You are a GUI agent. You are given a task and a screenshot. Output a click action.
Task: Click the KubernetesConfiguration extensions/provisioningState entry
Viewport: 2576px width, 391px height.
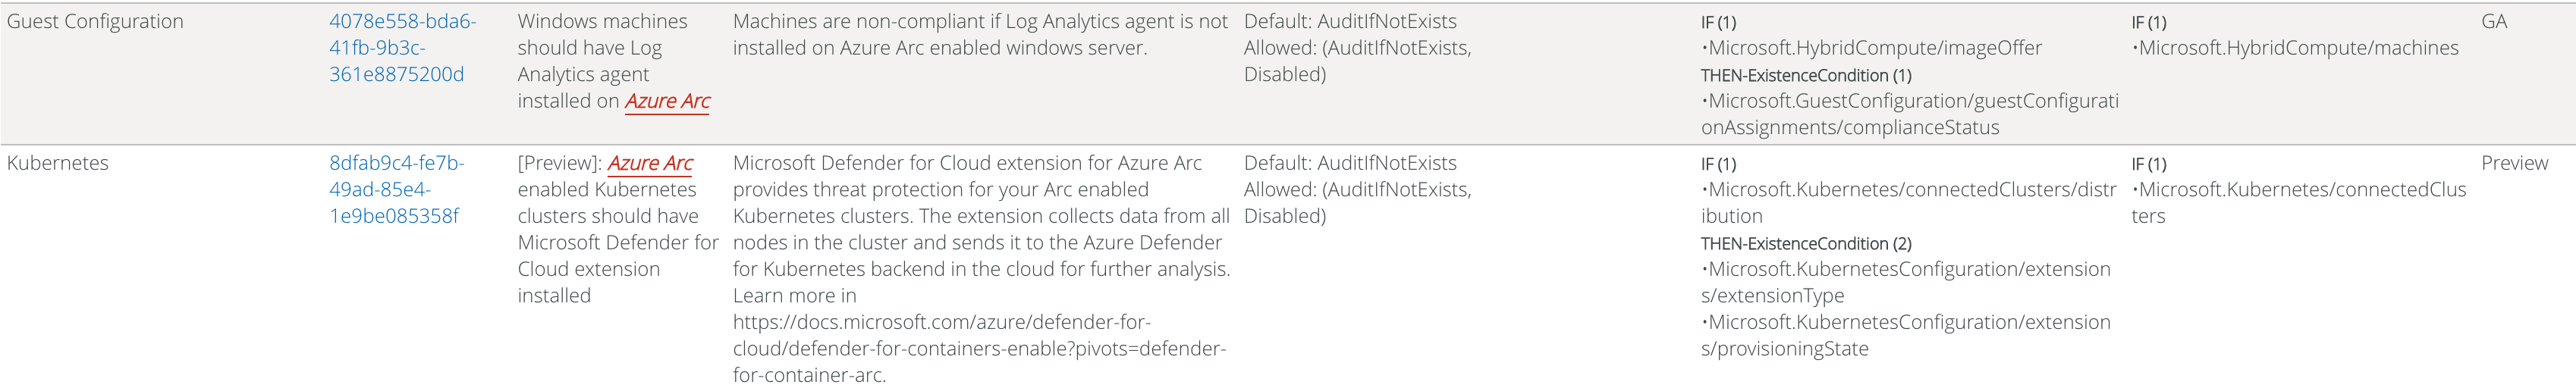1905,335
